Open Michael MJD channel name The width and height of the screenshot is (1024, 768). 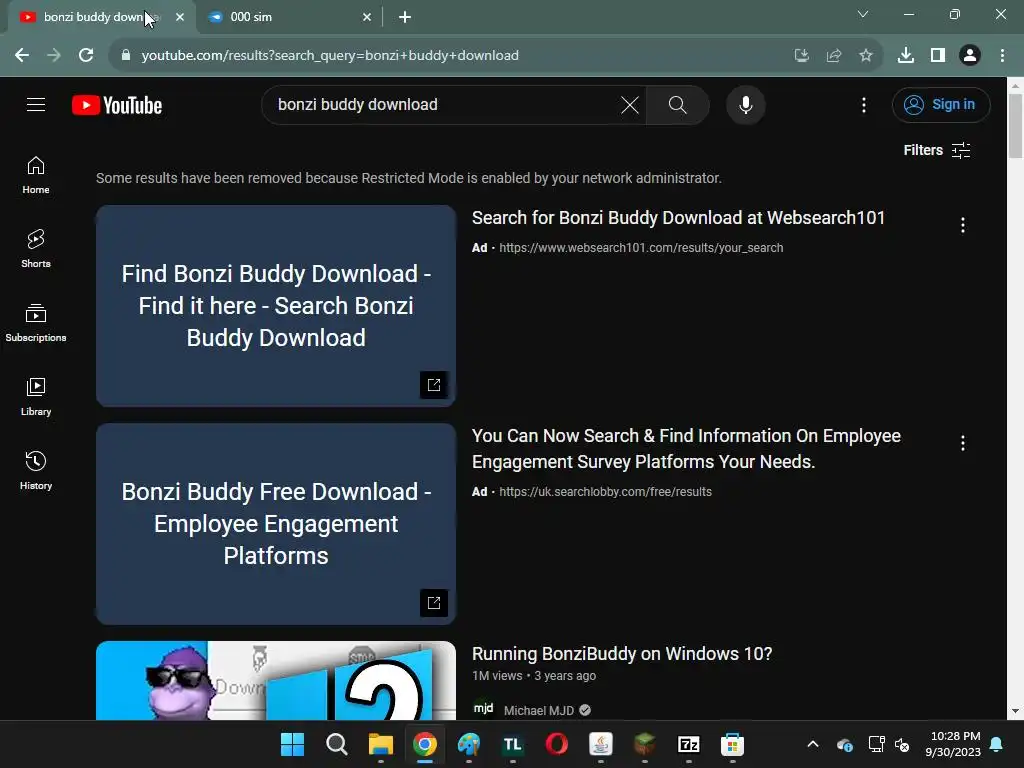click(x=539, y=710)
